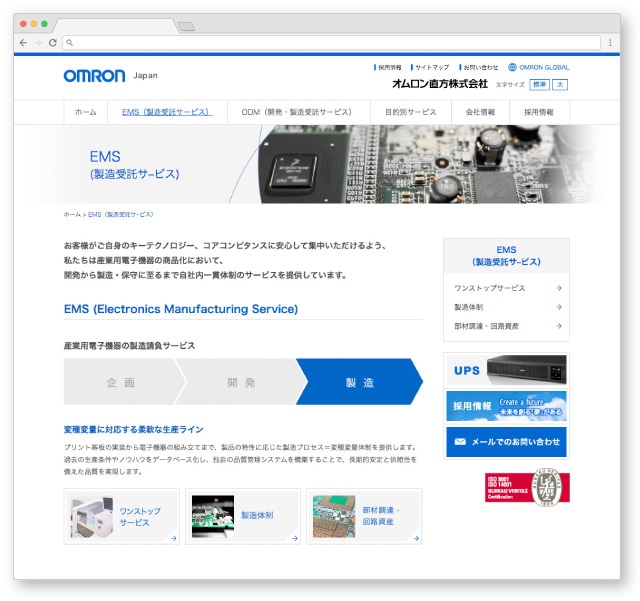Screen dimensions: 640x601
Task: Click the 採用情報 Create a future banner
Action: coord(506,406)
